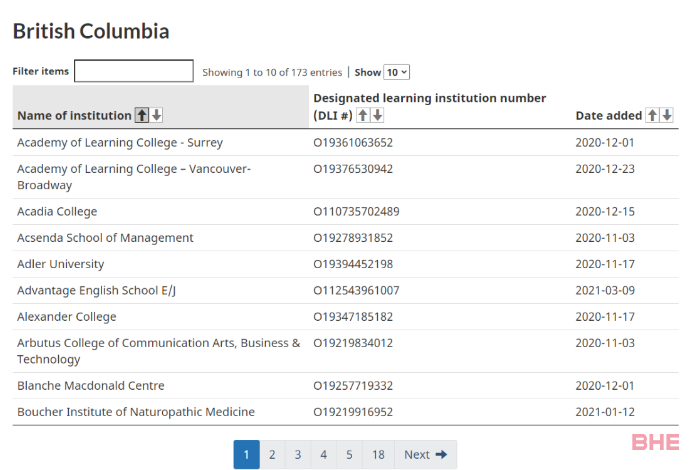Image resolution: width=699 pixels, height=470 pixels.
Task: Click DLI number O19219916952
Action: click(x=353, y=412)
